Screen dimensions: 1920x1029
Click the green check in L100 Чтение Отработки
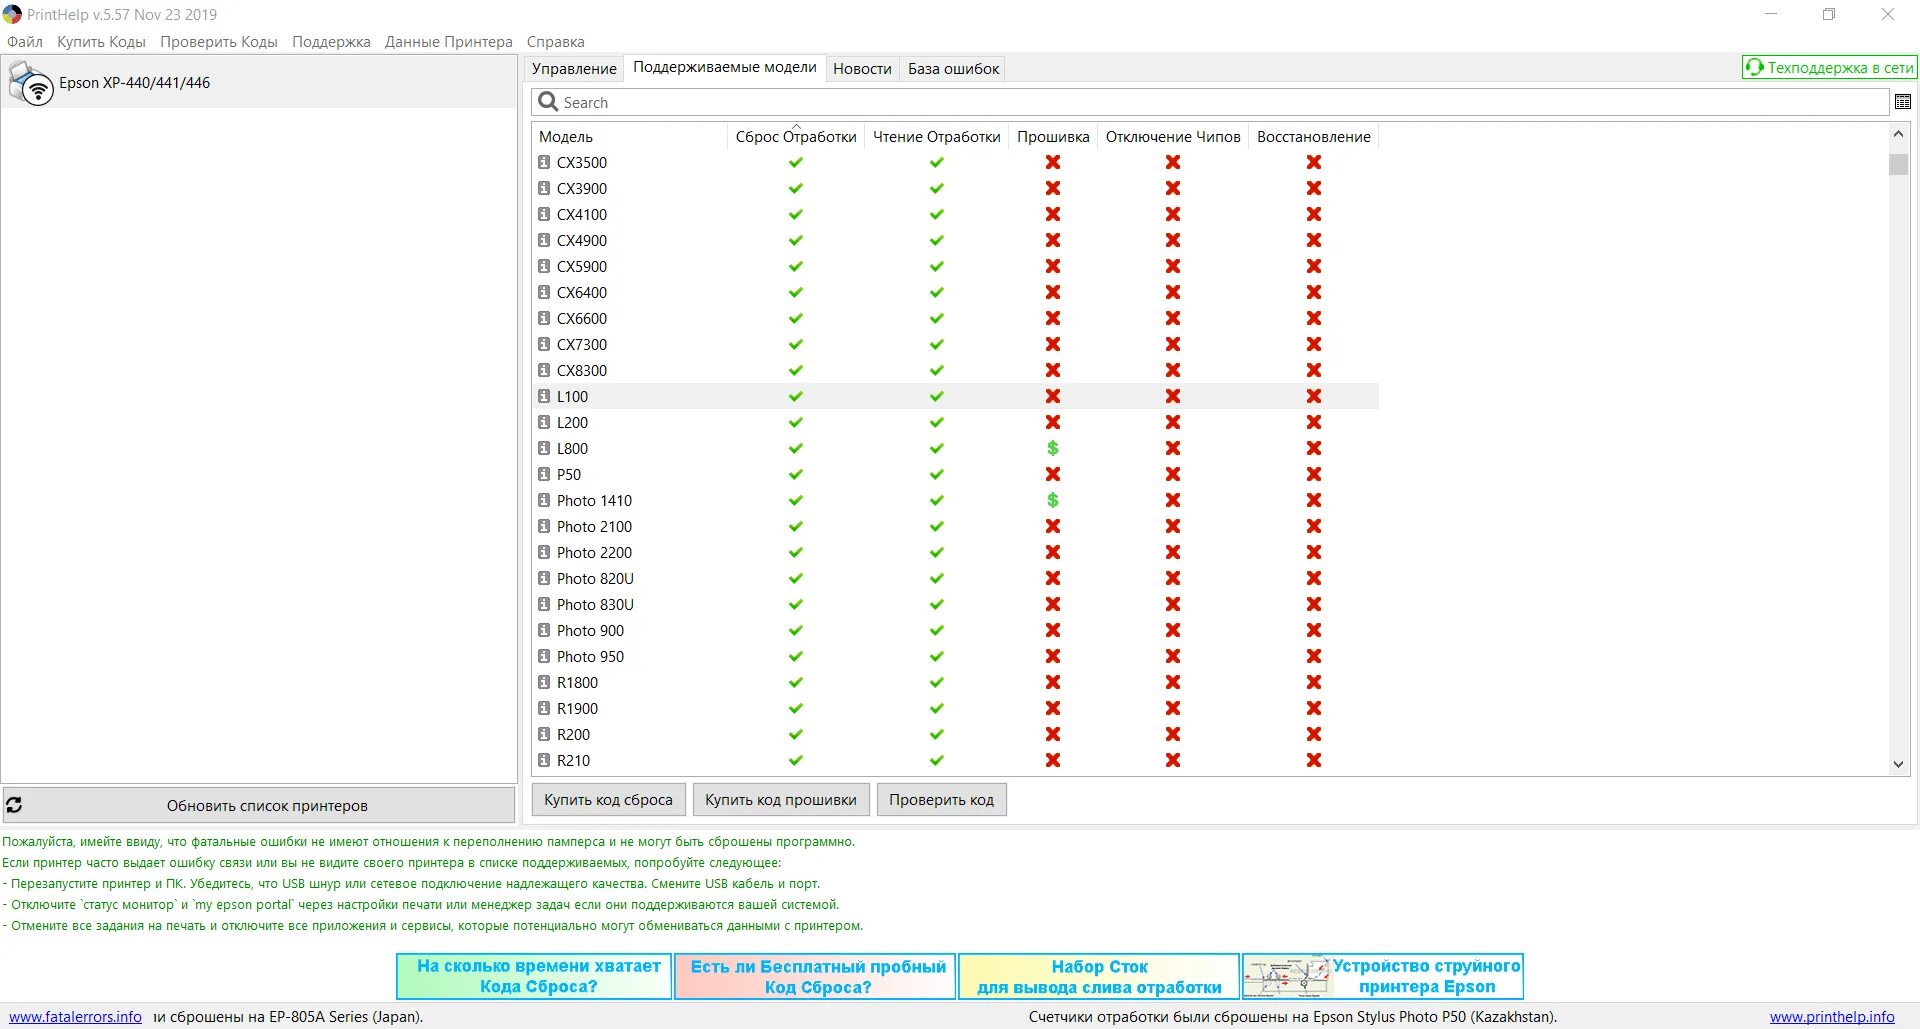point(937,396)
